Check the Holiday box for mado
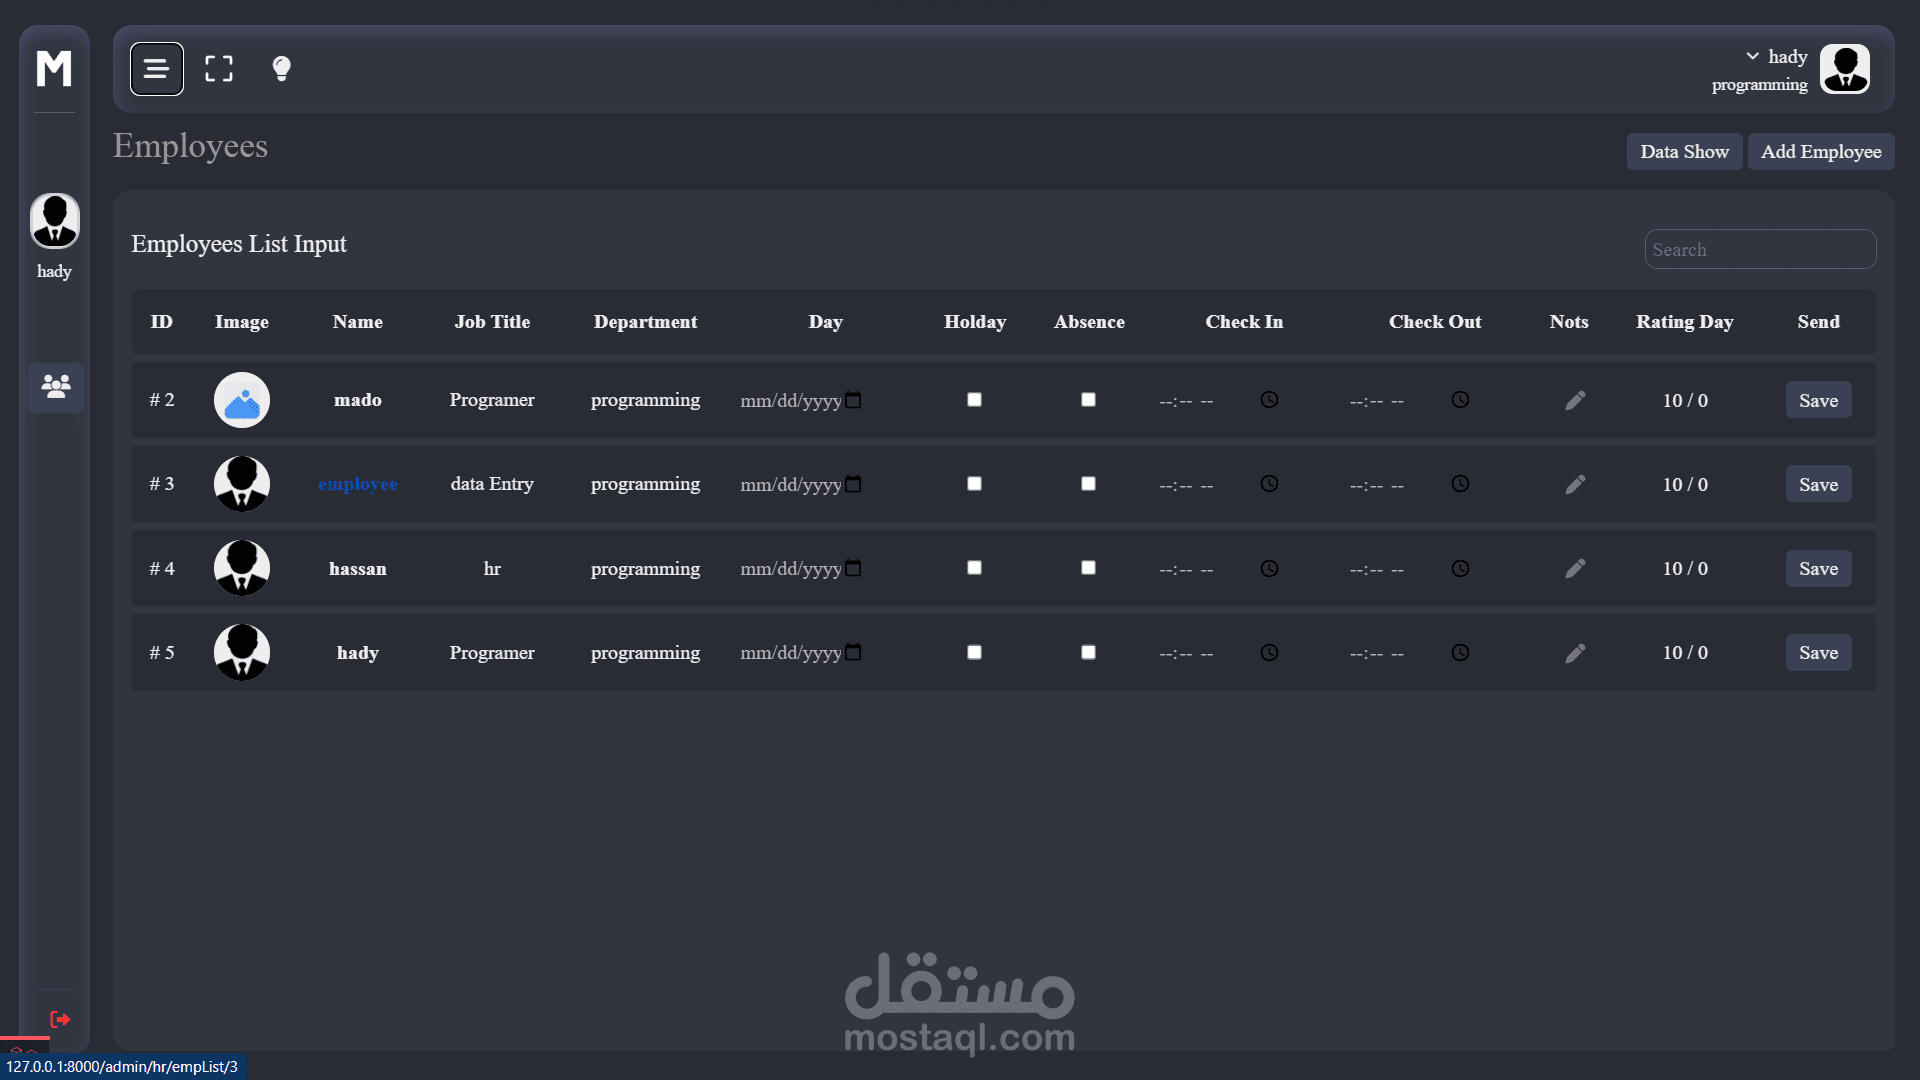 point(974,400)
